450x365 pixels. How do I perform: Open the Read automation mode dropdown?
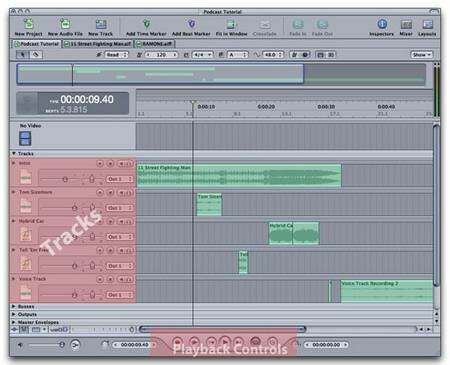click(x=116, y=55)
